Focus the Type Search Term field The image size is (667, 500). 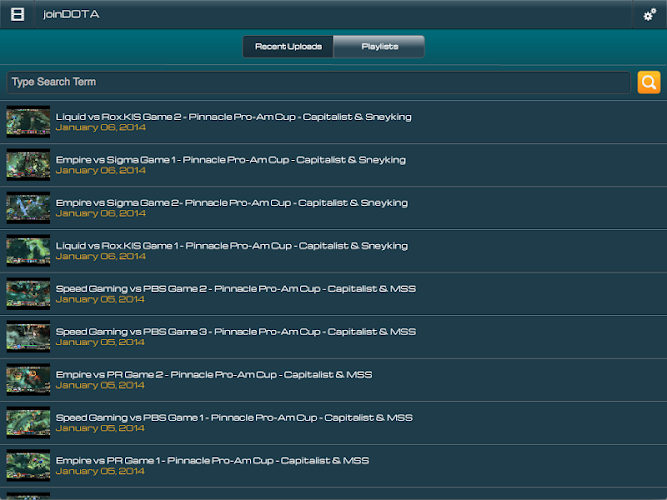(x=318, y=82)
